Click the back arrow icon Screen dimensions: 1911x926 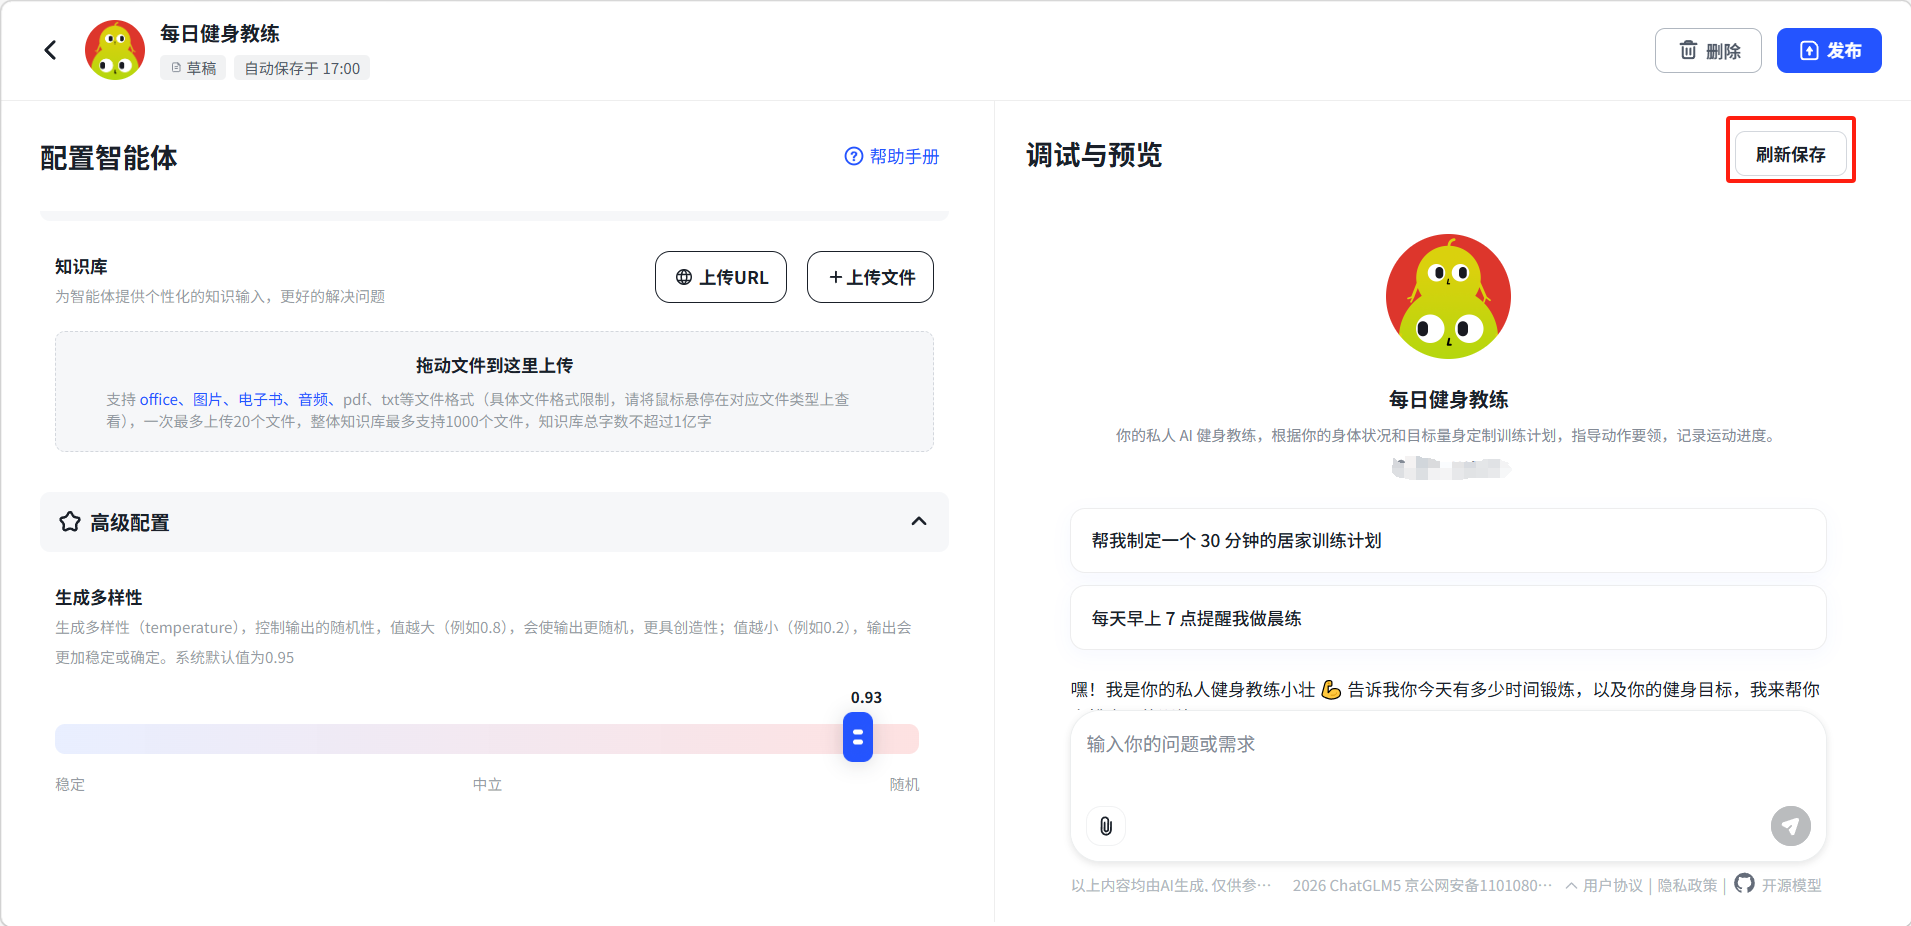[x=50, y=50]
